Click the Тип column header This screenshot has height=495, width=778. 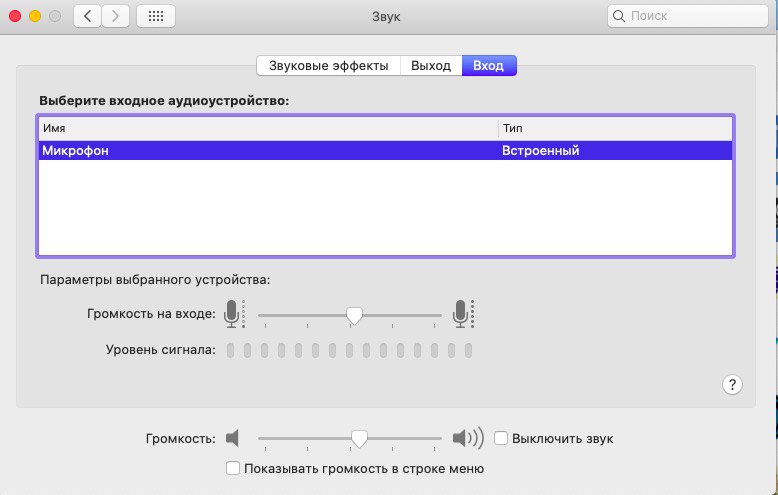(x=614, y=129)
